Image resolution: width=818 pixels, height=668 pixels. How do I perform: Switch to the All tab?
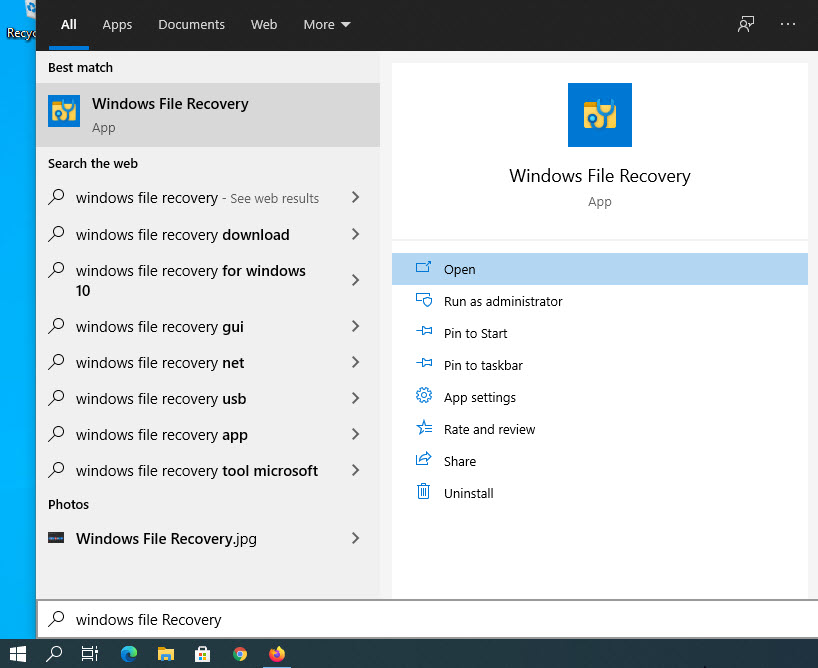tap(68, 25)
